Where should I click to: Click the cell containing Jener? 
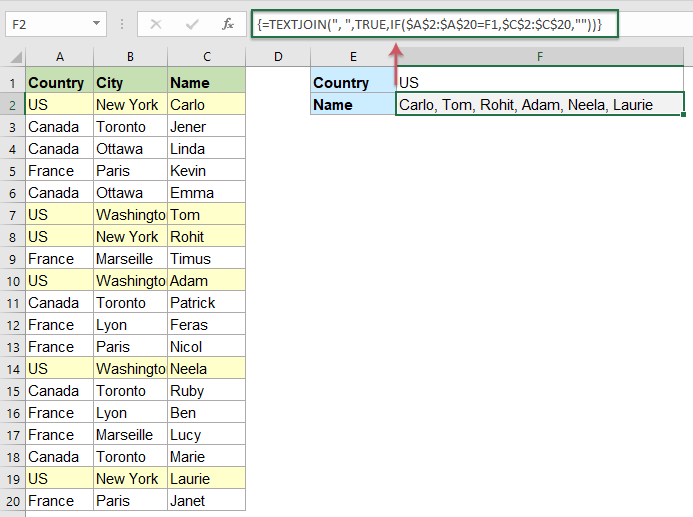click(206, 127)
